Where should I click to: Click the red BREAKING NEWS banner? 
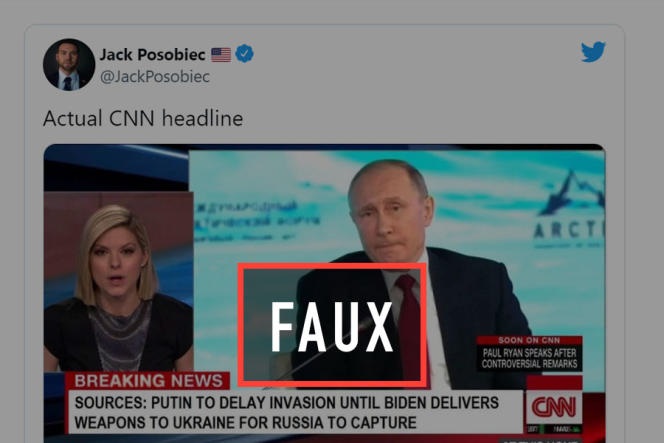[x=148, y=381]
